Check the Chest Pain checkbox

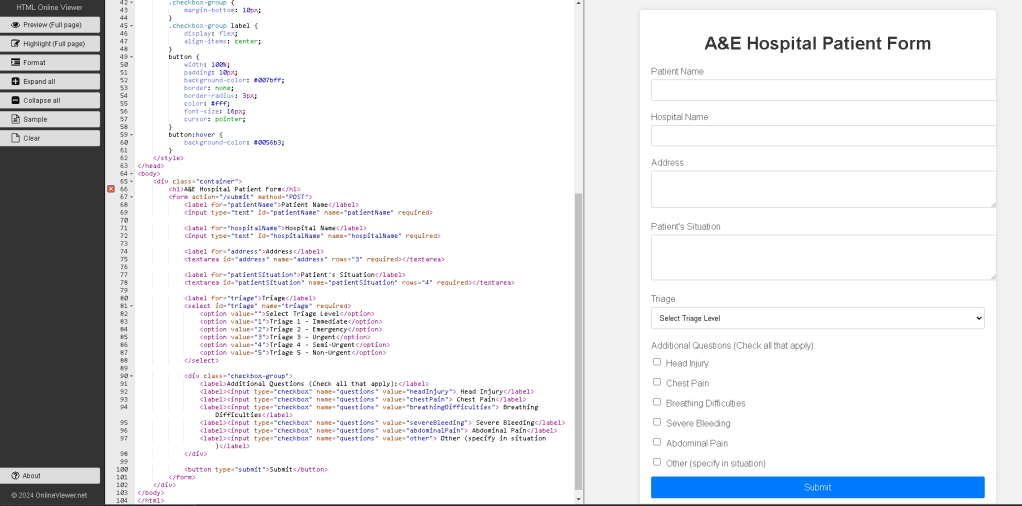pos(657,382)
